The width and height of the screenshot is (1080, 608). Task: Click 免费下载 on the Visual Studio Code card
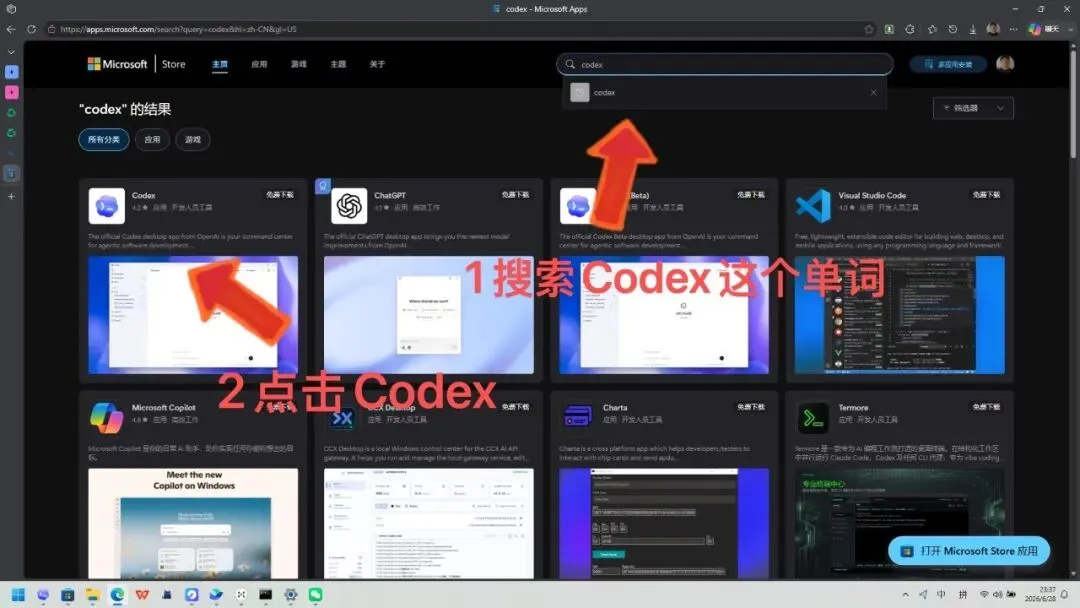click(986, 195)
